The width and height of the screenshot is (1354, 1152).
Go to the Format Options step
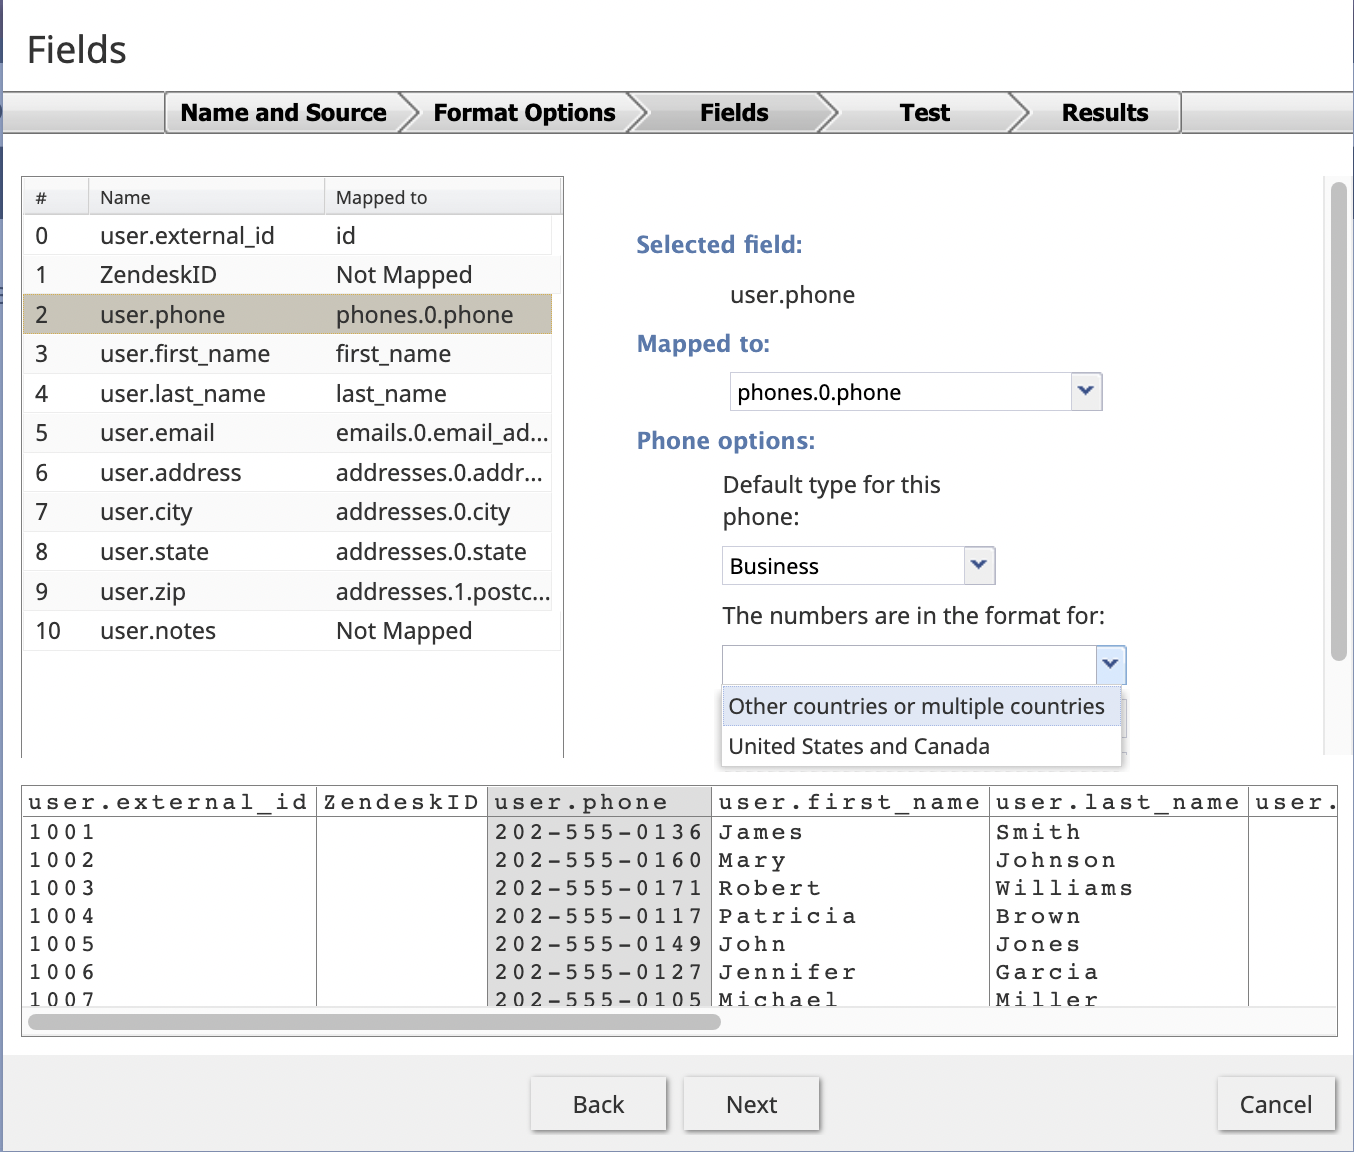pyautogui.click(x=524, y=113)
